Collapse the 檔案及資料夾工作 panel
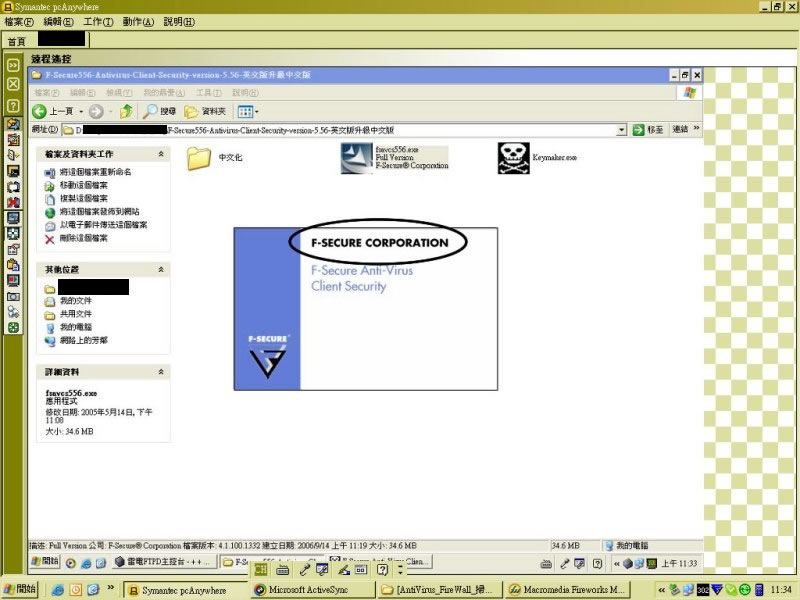The height and width of the screenshot is (600, 800). coord(161,154)
